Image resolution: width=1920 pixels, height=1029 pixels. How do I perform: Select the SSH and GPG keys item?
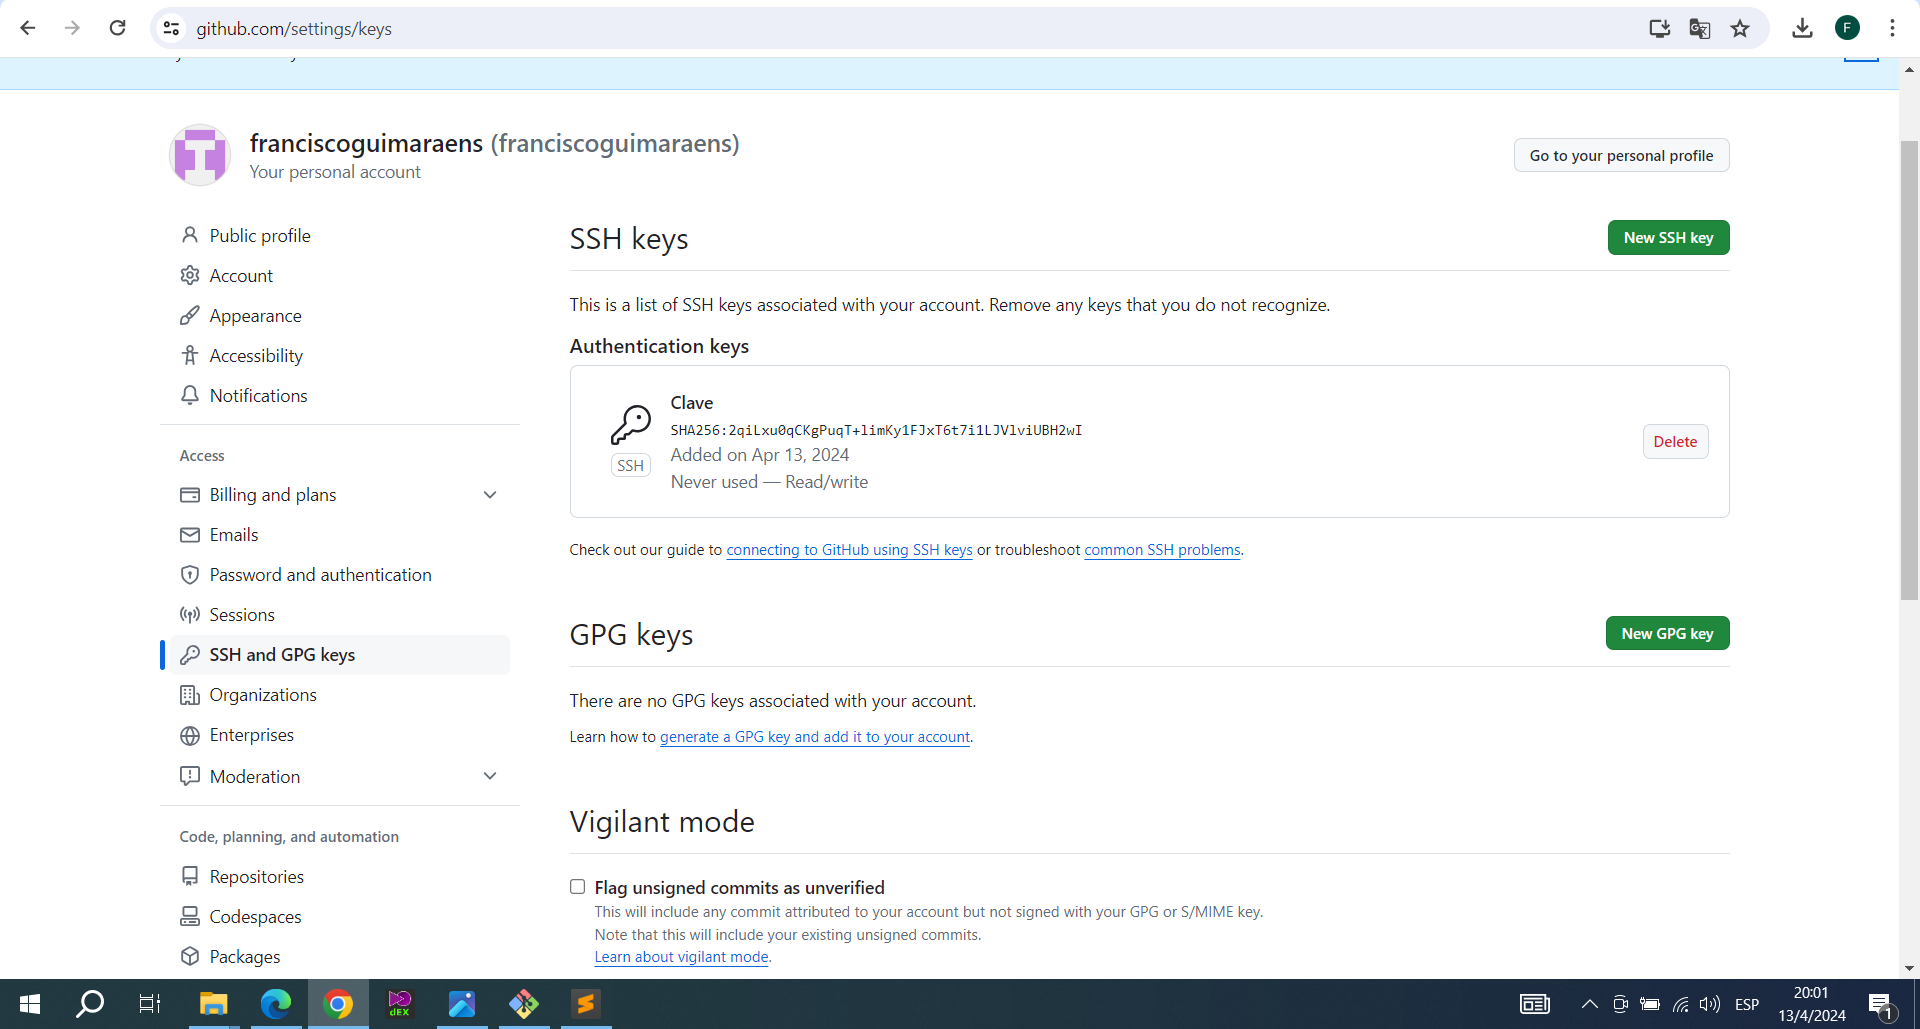(340, 655)
